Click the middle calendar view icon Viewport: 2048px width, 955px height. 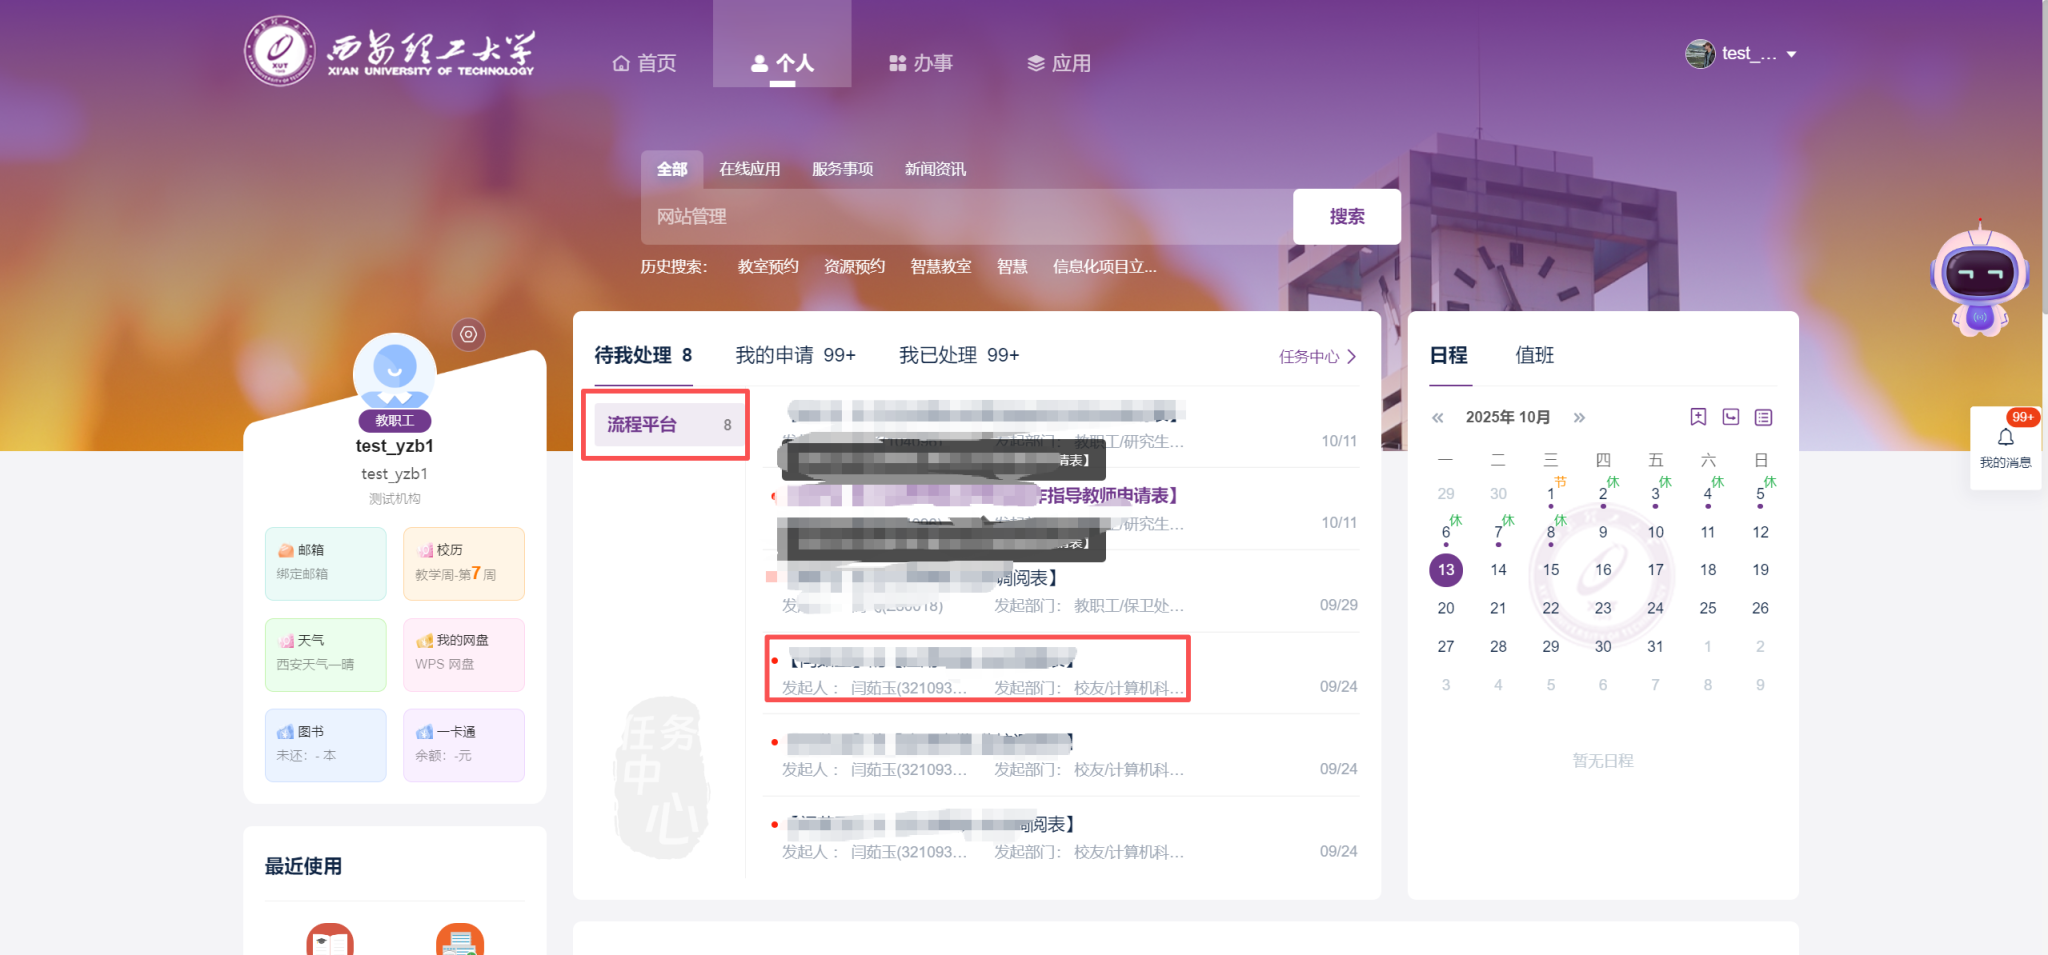click(1731, 417)
